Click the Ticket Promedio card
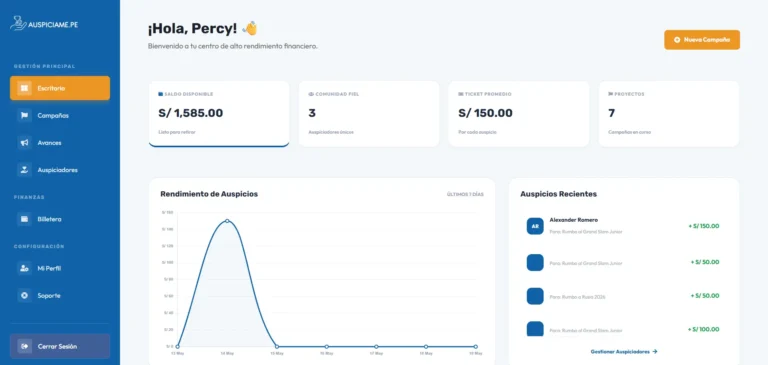The image size is (768, 365). tap(519, 114)
